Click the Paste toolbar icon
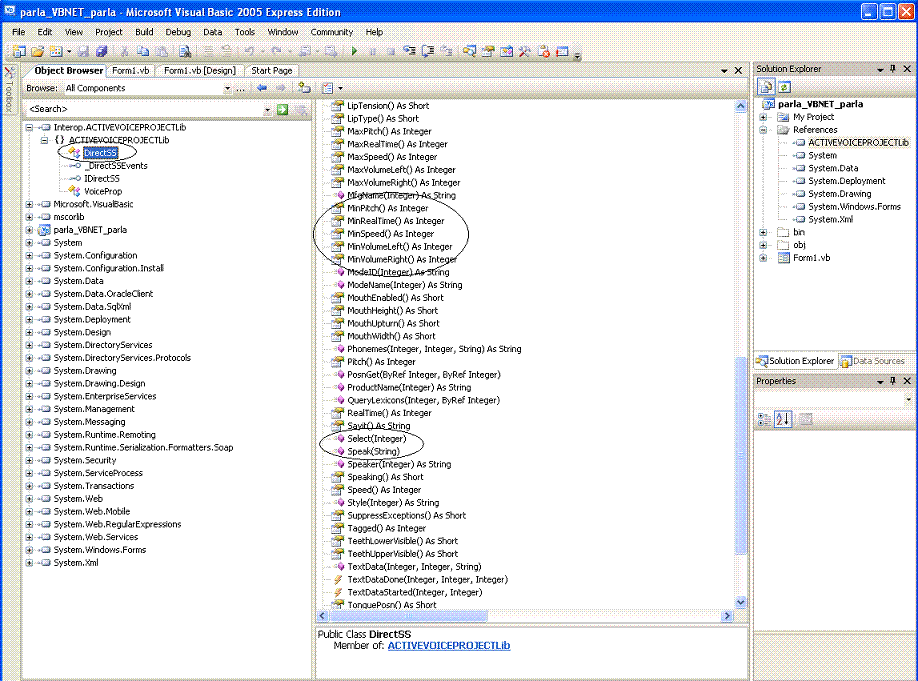The height and width of the screenshot is (681, 918). tap(162, 52)
